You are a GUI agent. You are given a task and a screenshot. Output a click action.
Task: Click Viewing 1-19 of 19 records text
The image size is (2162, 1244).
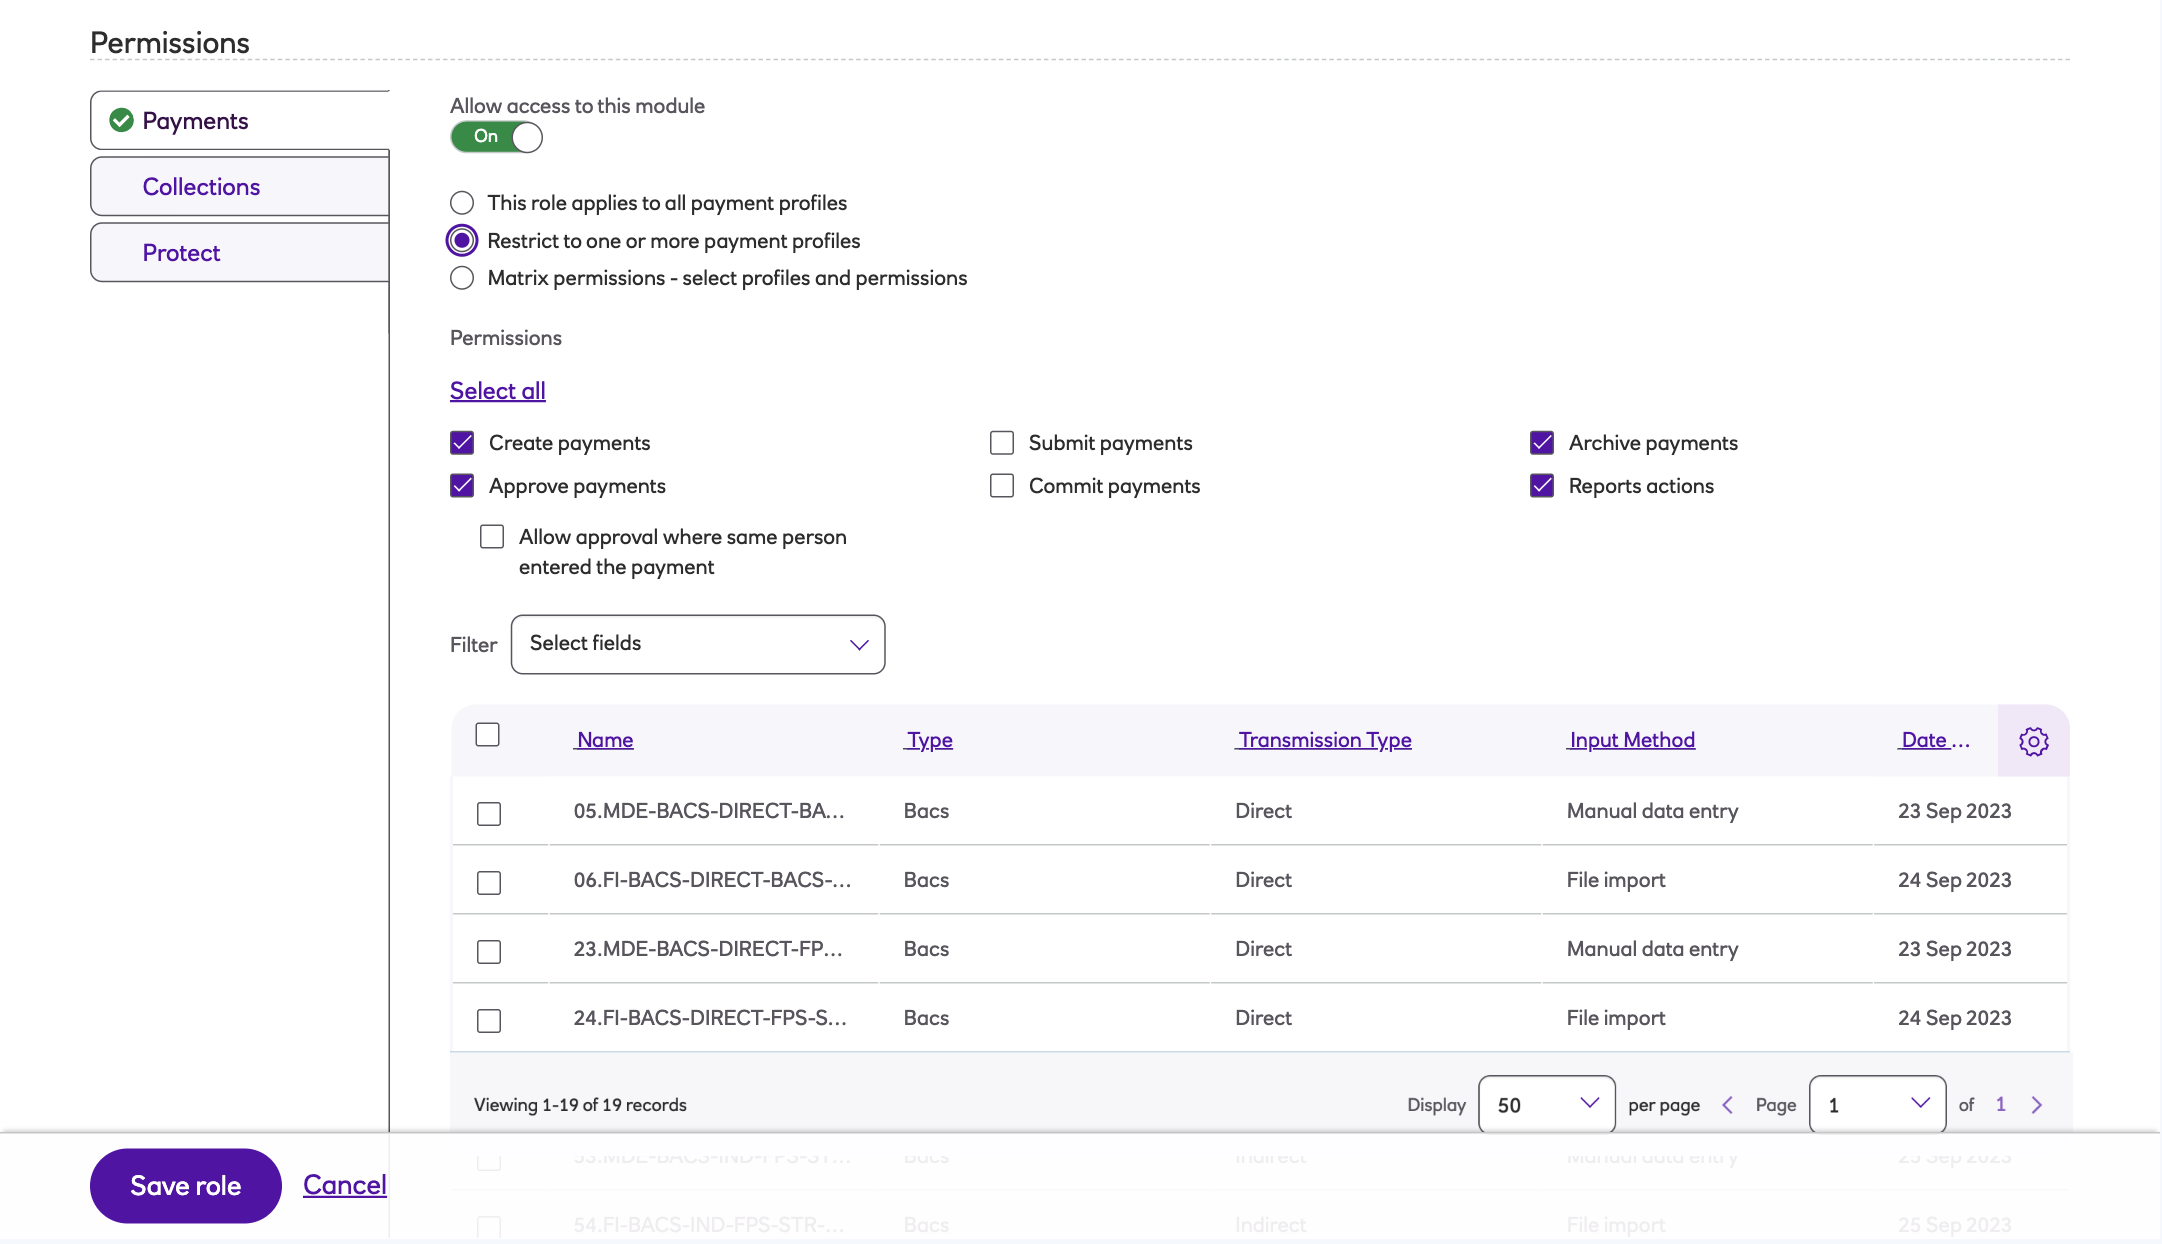pyautogui.click(x=580, y=1105)
